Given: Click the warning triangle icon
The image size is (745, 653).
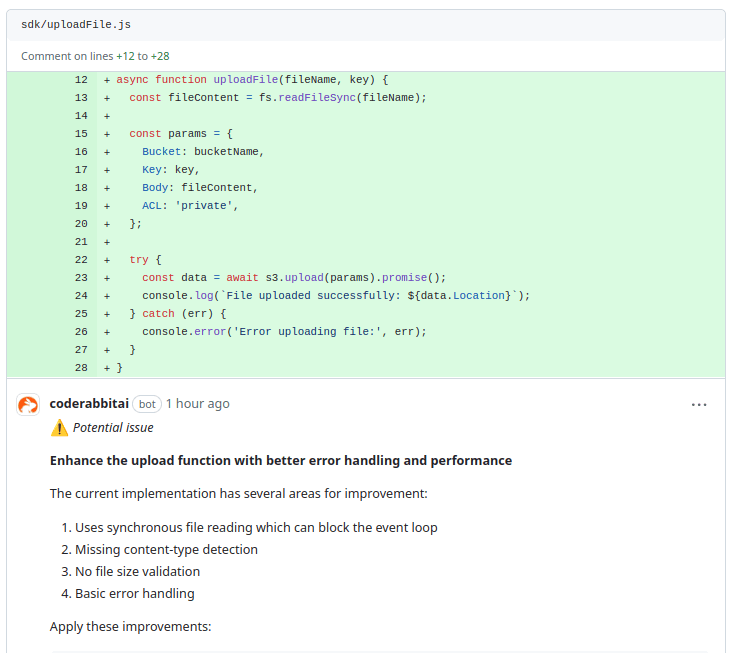Looking at the screenshot, I should (59, 428).
